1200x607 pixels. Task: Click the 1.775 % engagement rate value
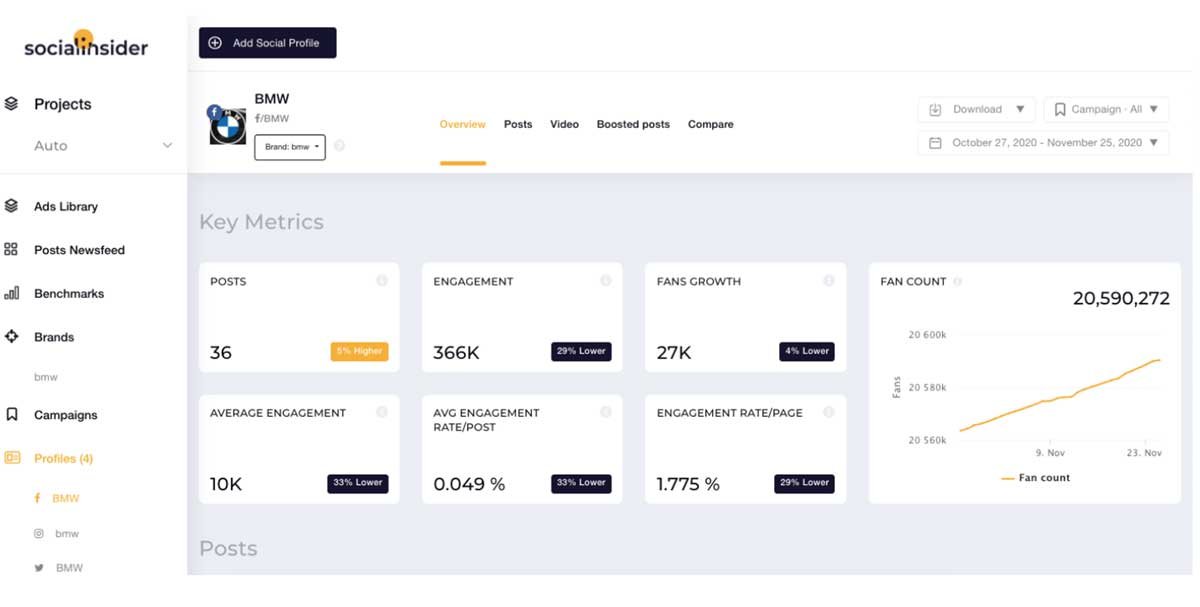688,484
